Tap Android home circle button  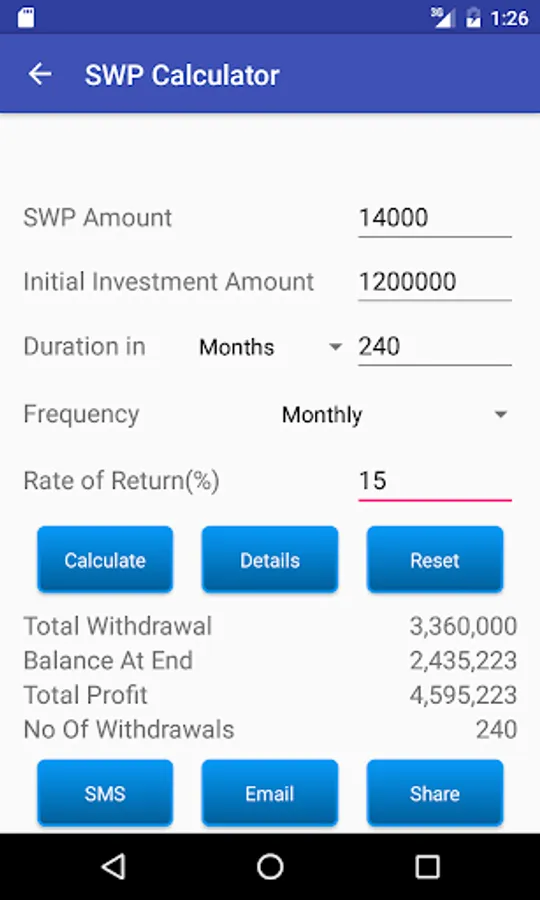point(270,866)
